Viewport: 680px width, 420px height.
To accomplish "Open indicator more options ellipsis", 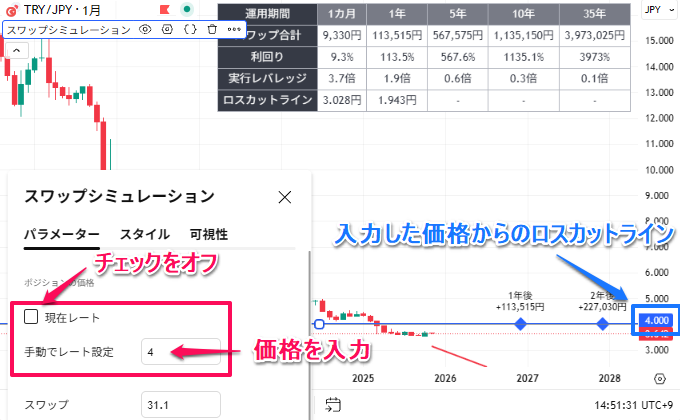I will point(234,30).
